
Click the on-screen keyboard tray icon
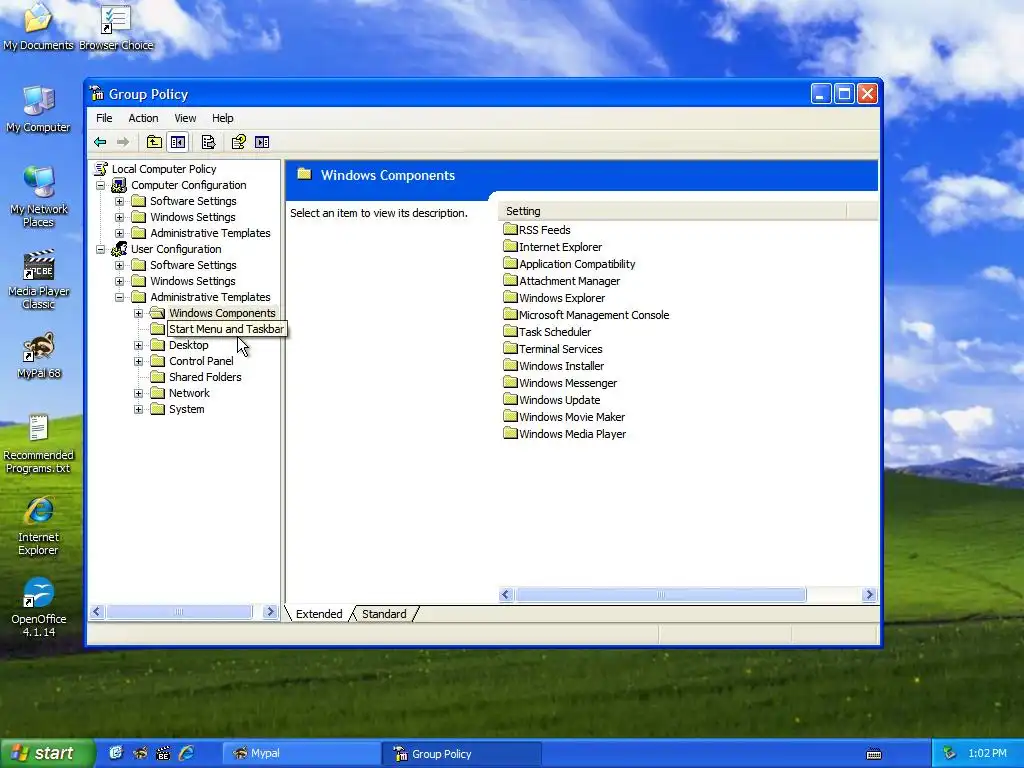(x=874, y=754)
